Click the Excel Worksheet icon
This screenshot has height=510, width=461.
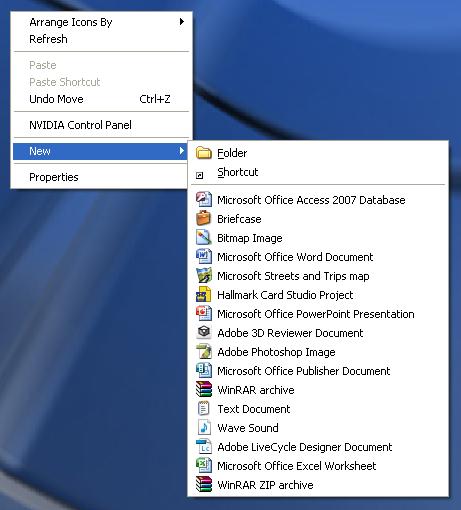pos(204,465)
